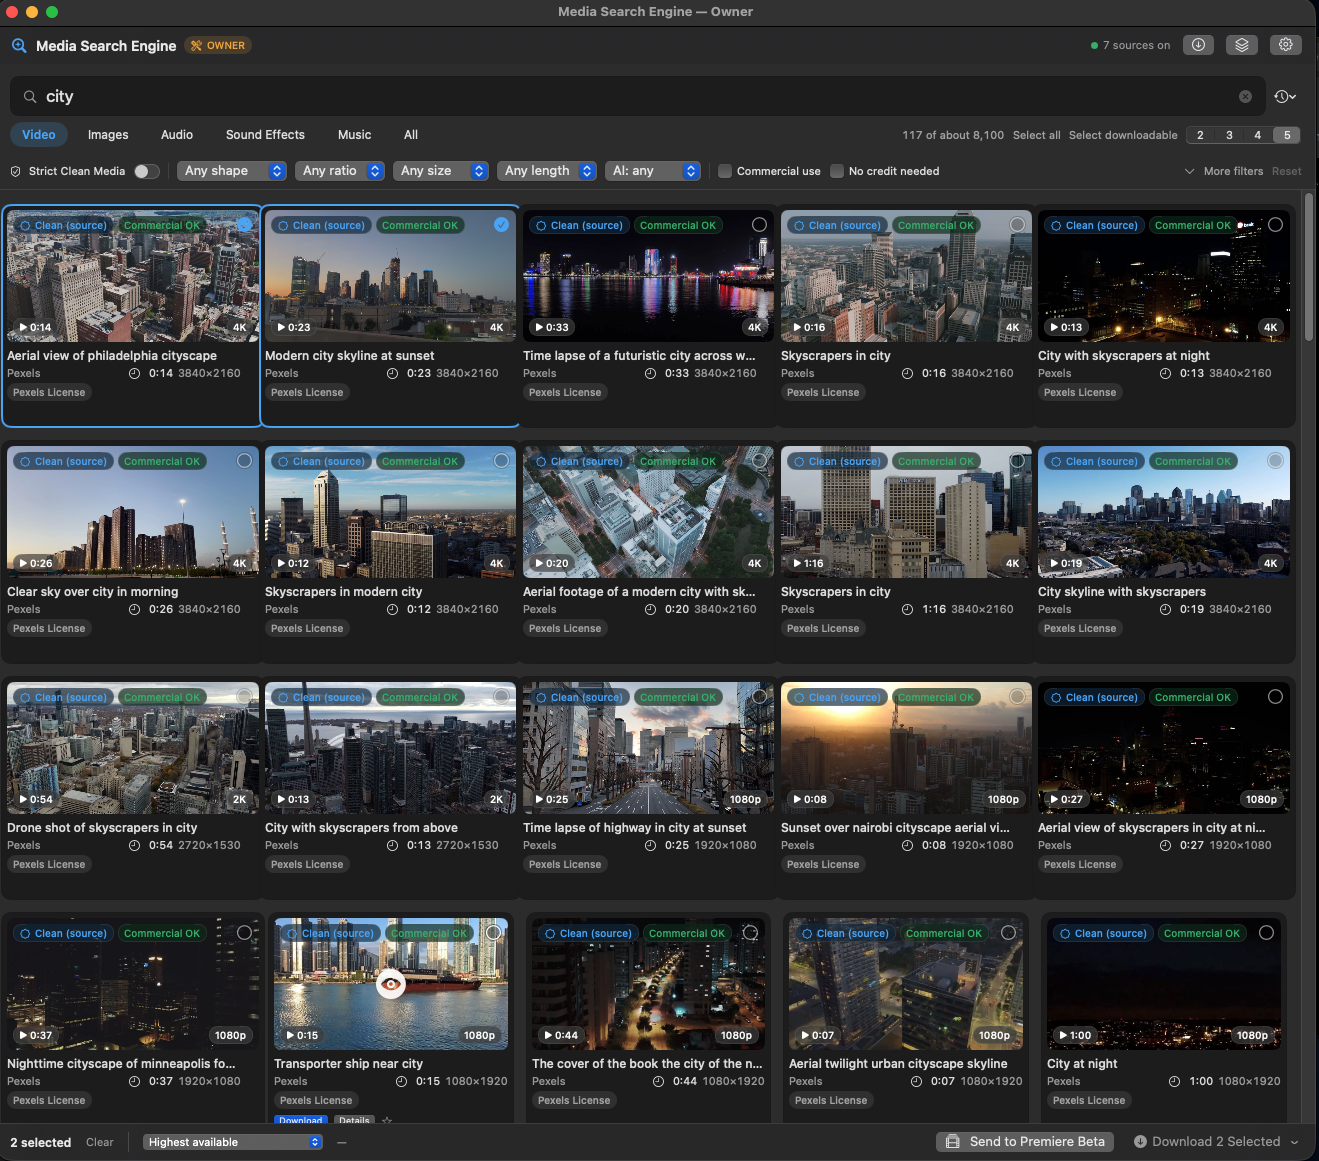1319x1161 pixels.
Task: Open the Highest available quality dropdown
Action: (x=233, y=1142)
